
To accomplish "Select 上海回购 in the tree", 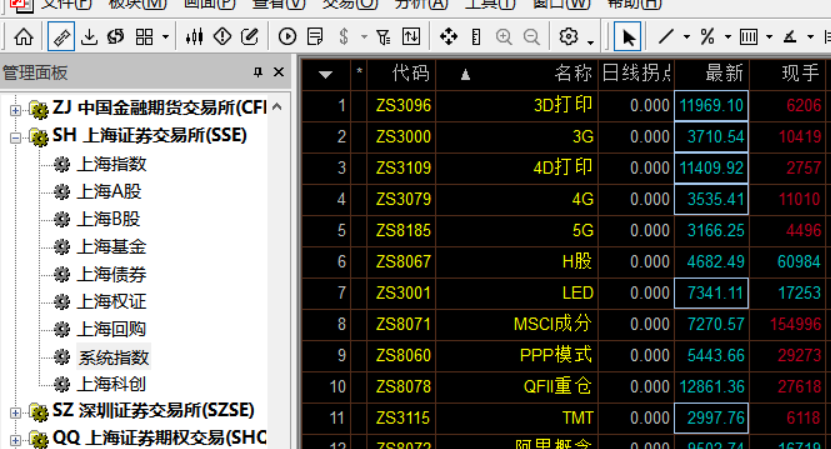I will (112, 329).
